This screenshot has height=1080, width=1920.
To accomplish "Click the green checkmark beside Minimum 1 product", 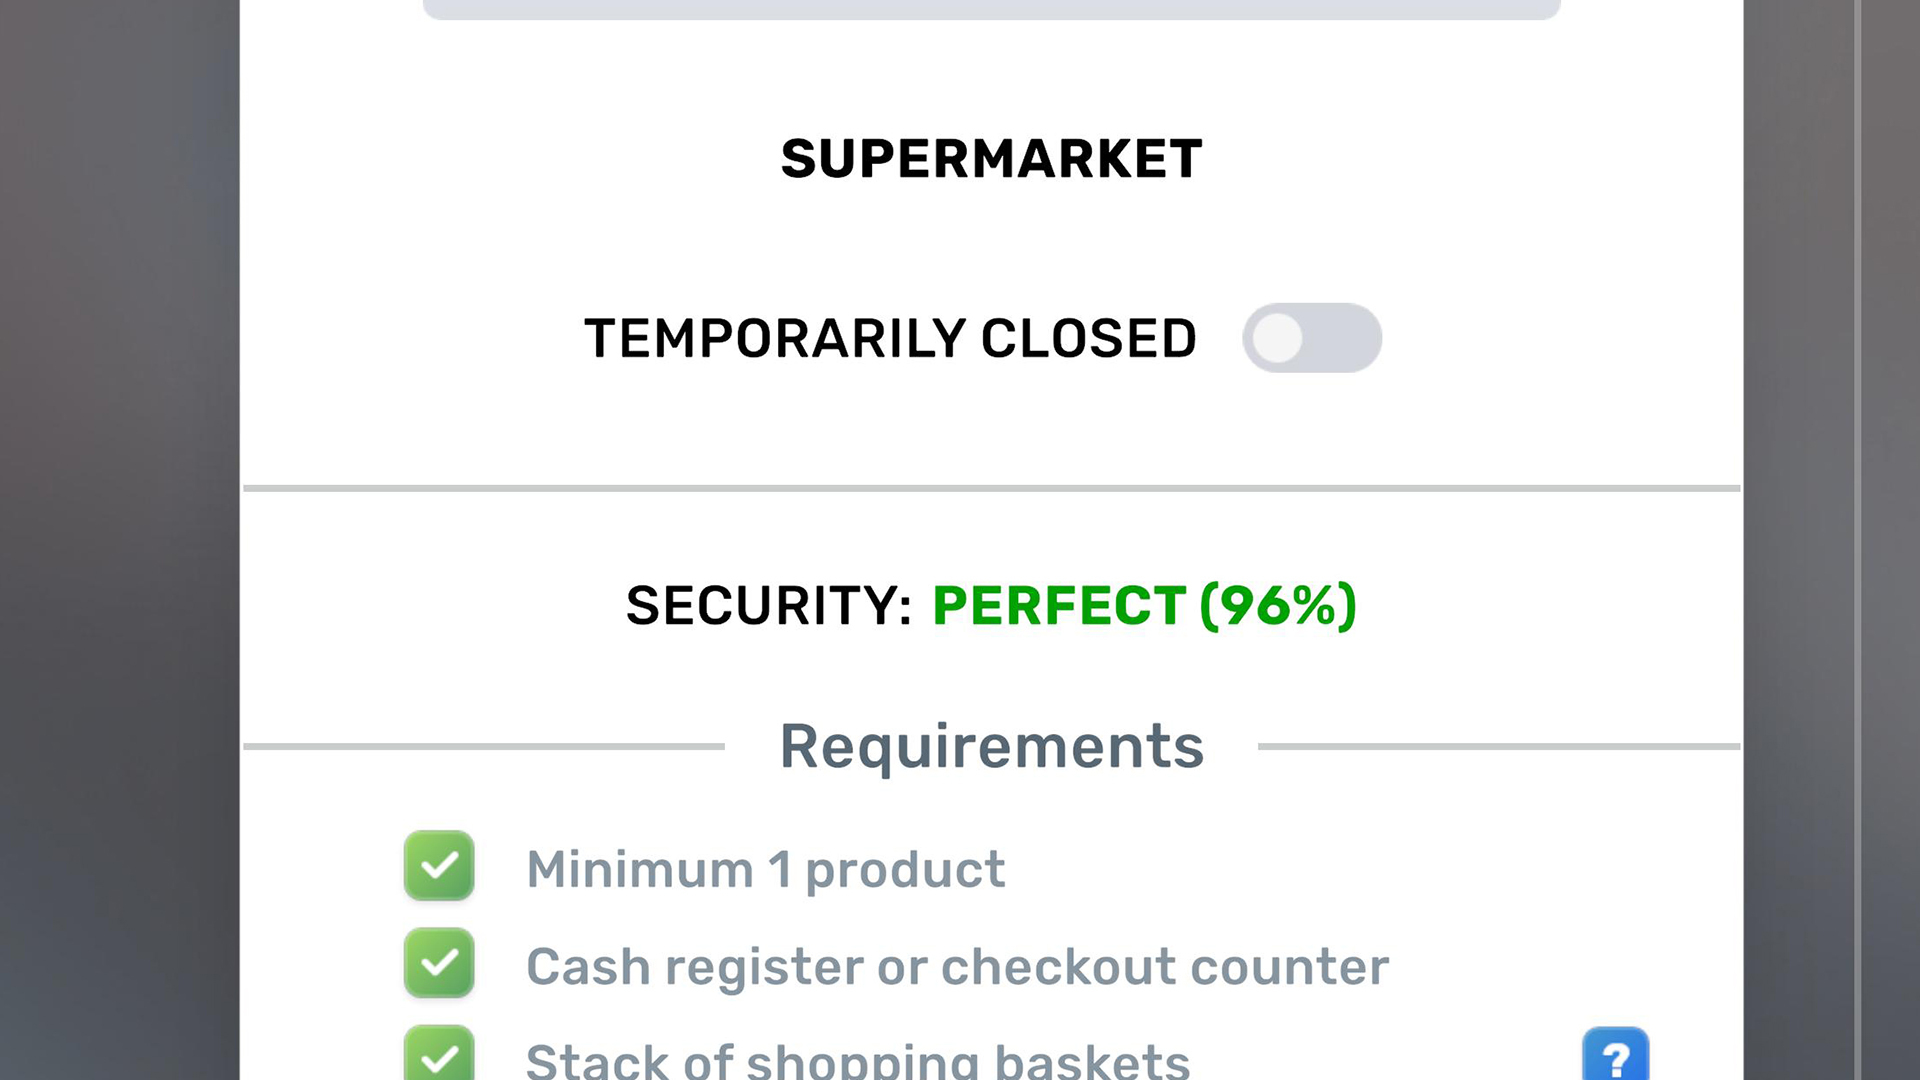I will [x=439, y=866].
